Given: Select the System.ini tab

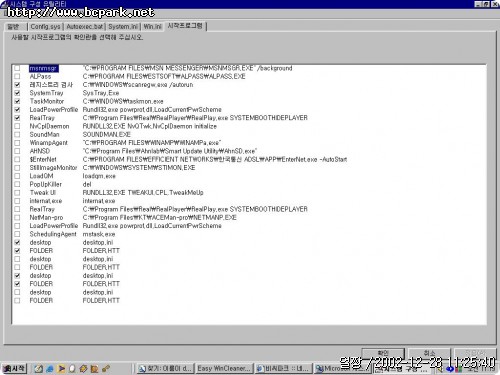Looking at the screenshot, I should pyautogui.click(x=123, y=27).
